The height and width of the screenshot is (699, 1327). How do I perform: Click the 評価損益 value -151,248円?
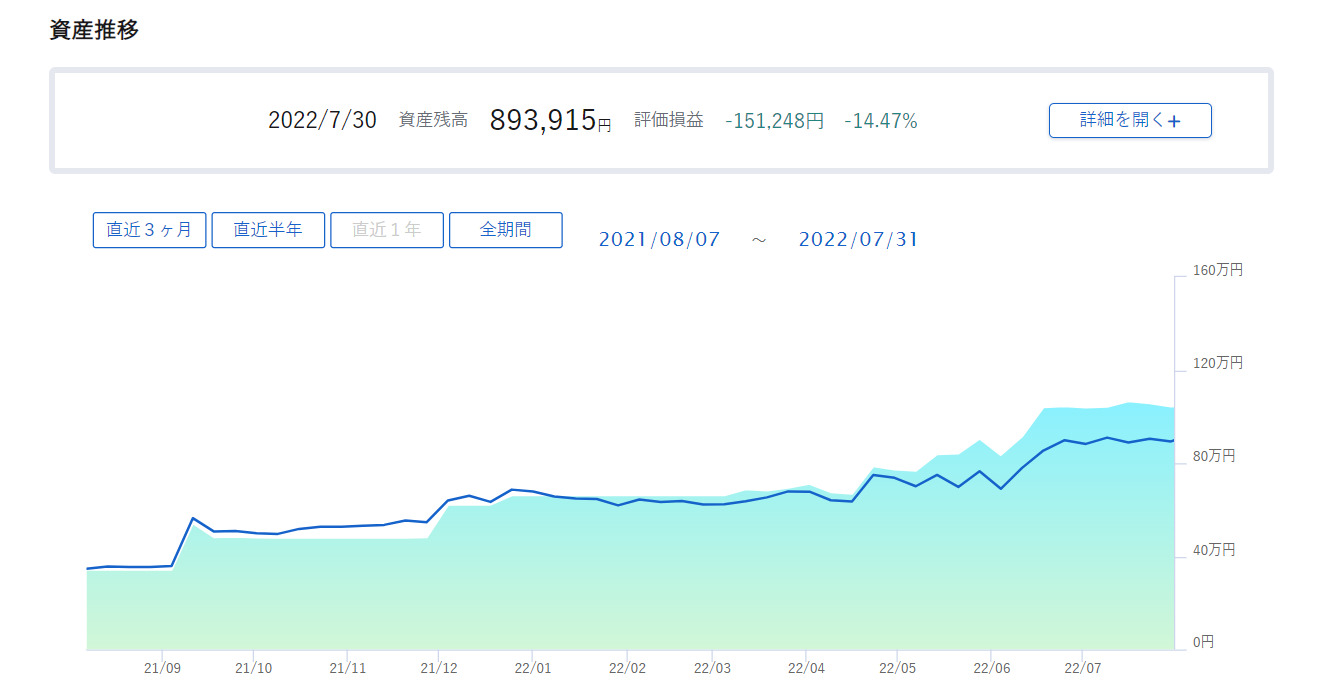(x=775, y=121)
